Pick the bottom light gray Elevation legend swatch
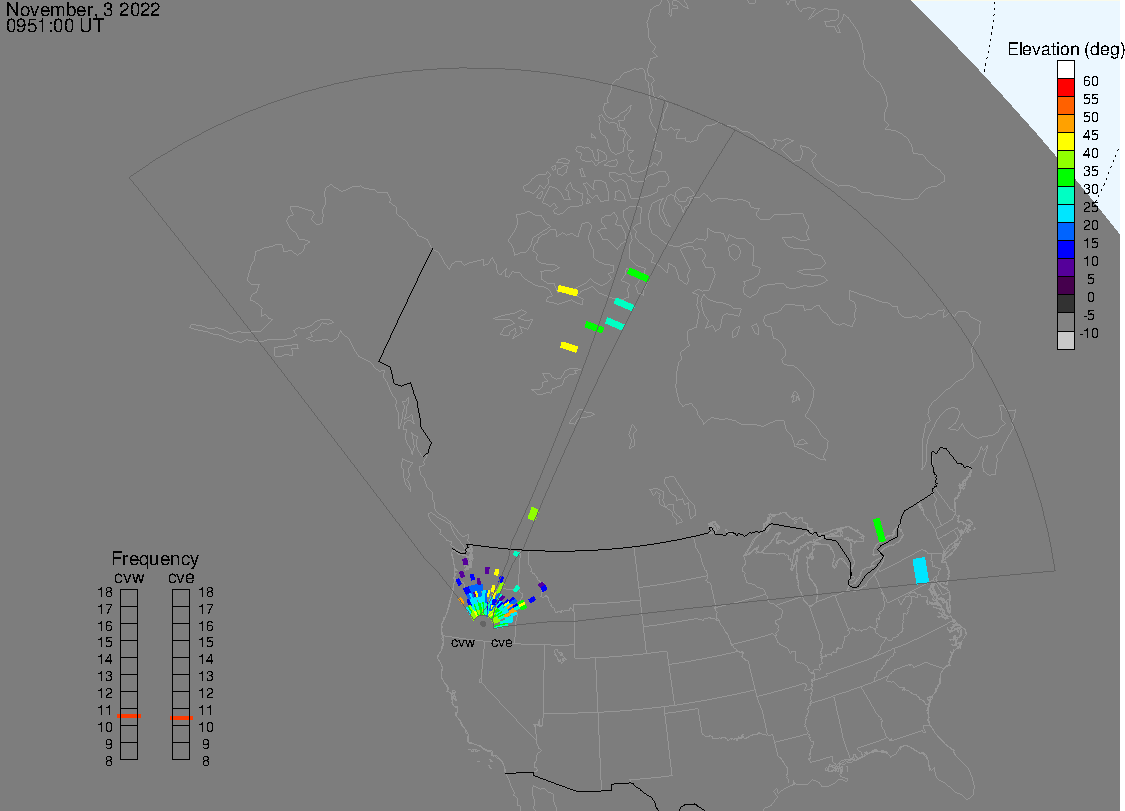This screenshot has width=1125, height=811. coord(1066,340)
